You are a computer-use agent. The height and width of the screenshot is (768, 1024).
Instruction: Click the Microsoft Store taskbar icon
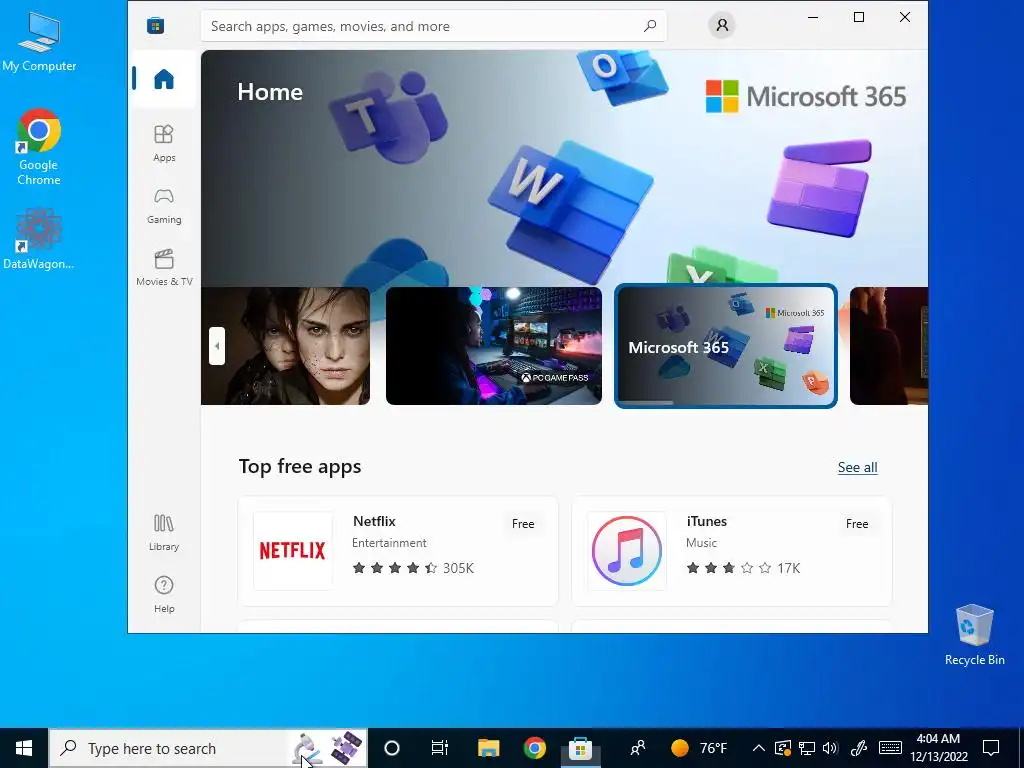(x=580, y=748)
